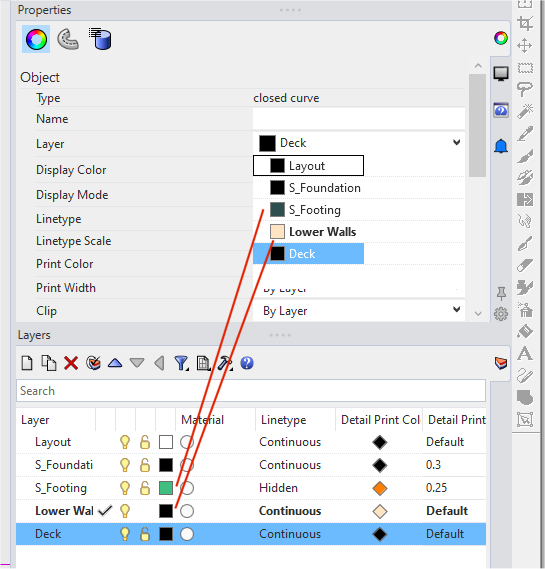The height and width of the screenshot is (569, 545).
Task: Open the Texture Mapping properties page
Action: [68, 39]
